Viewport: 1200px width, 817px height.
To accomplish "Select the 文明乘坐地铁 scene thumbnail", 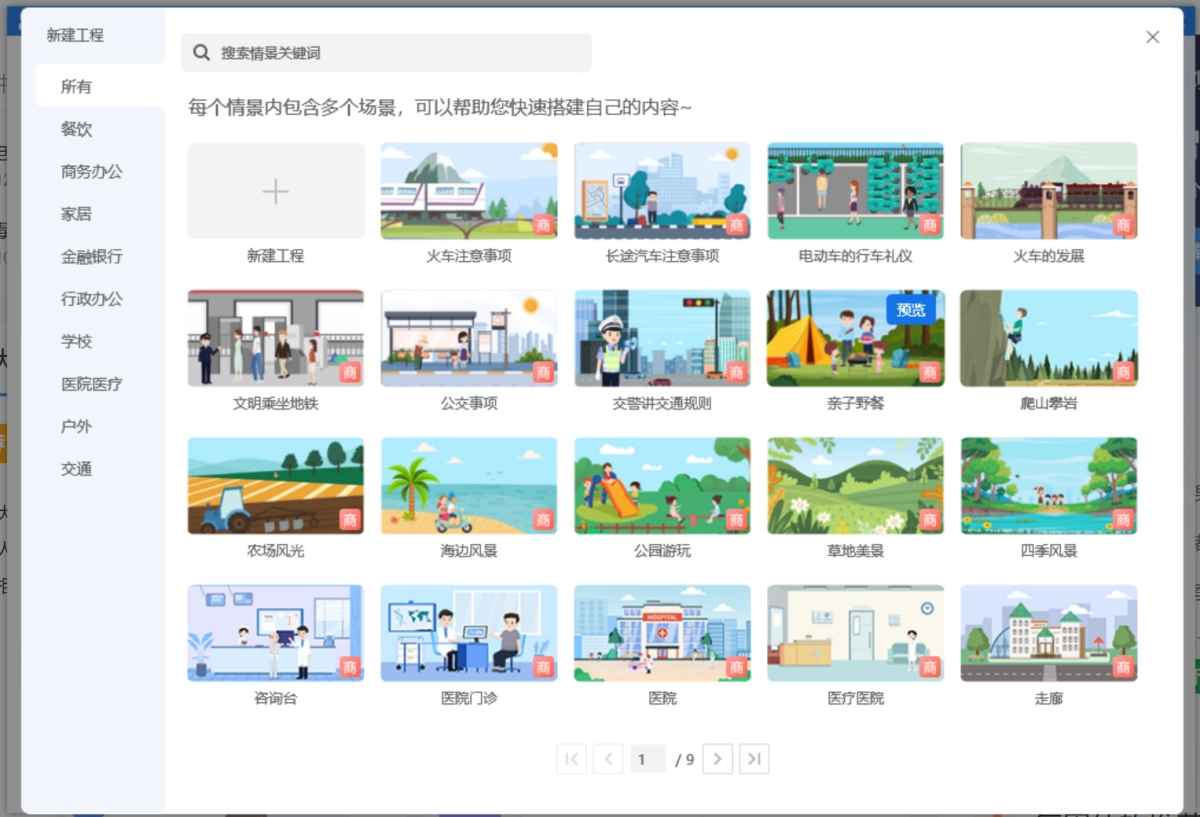I will click(x=275, y=338).
